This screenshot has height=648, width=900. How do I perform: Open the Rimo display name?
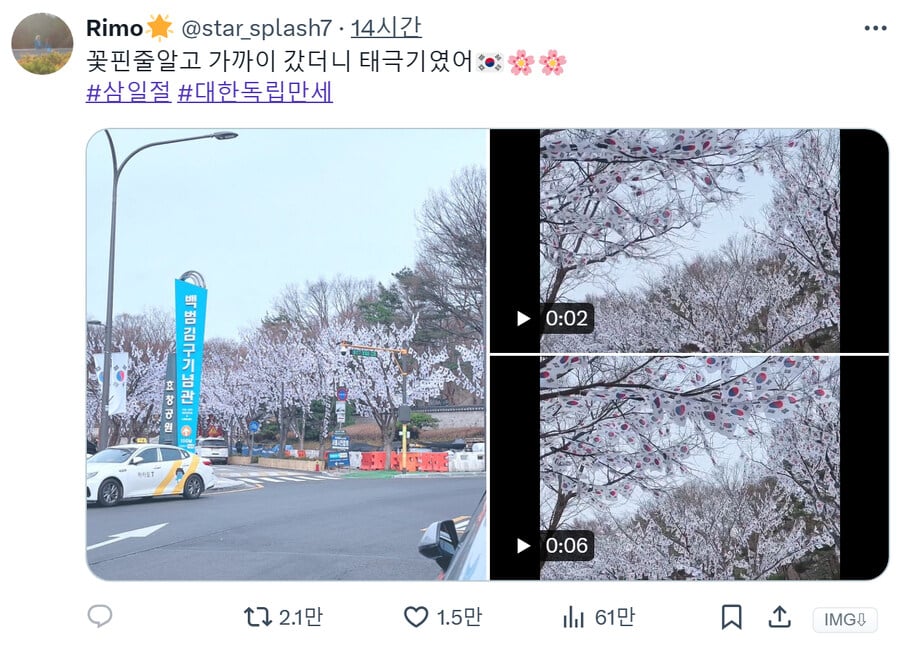tap(115, 28)
